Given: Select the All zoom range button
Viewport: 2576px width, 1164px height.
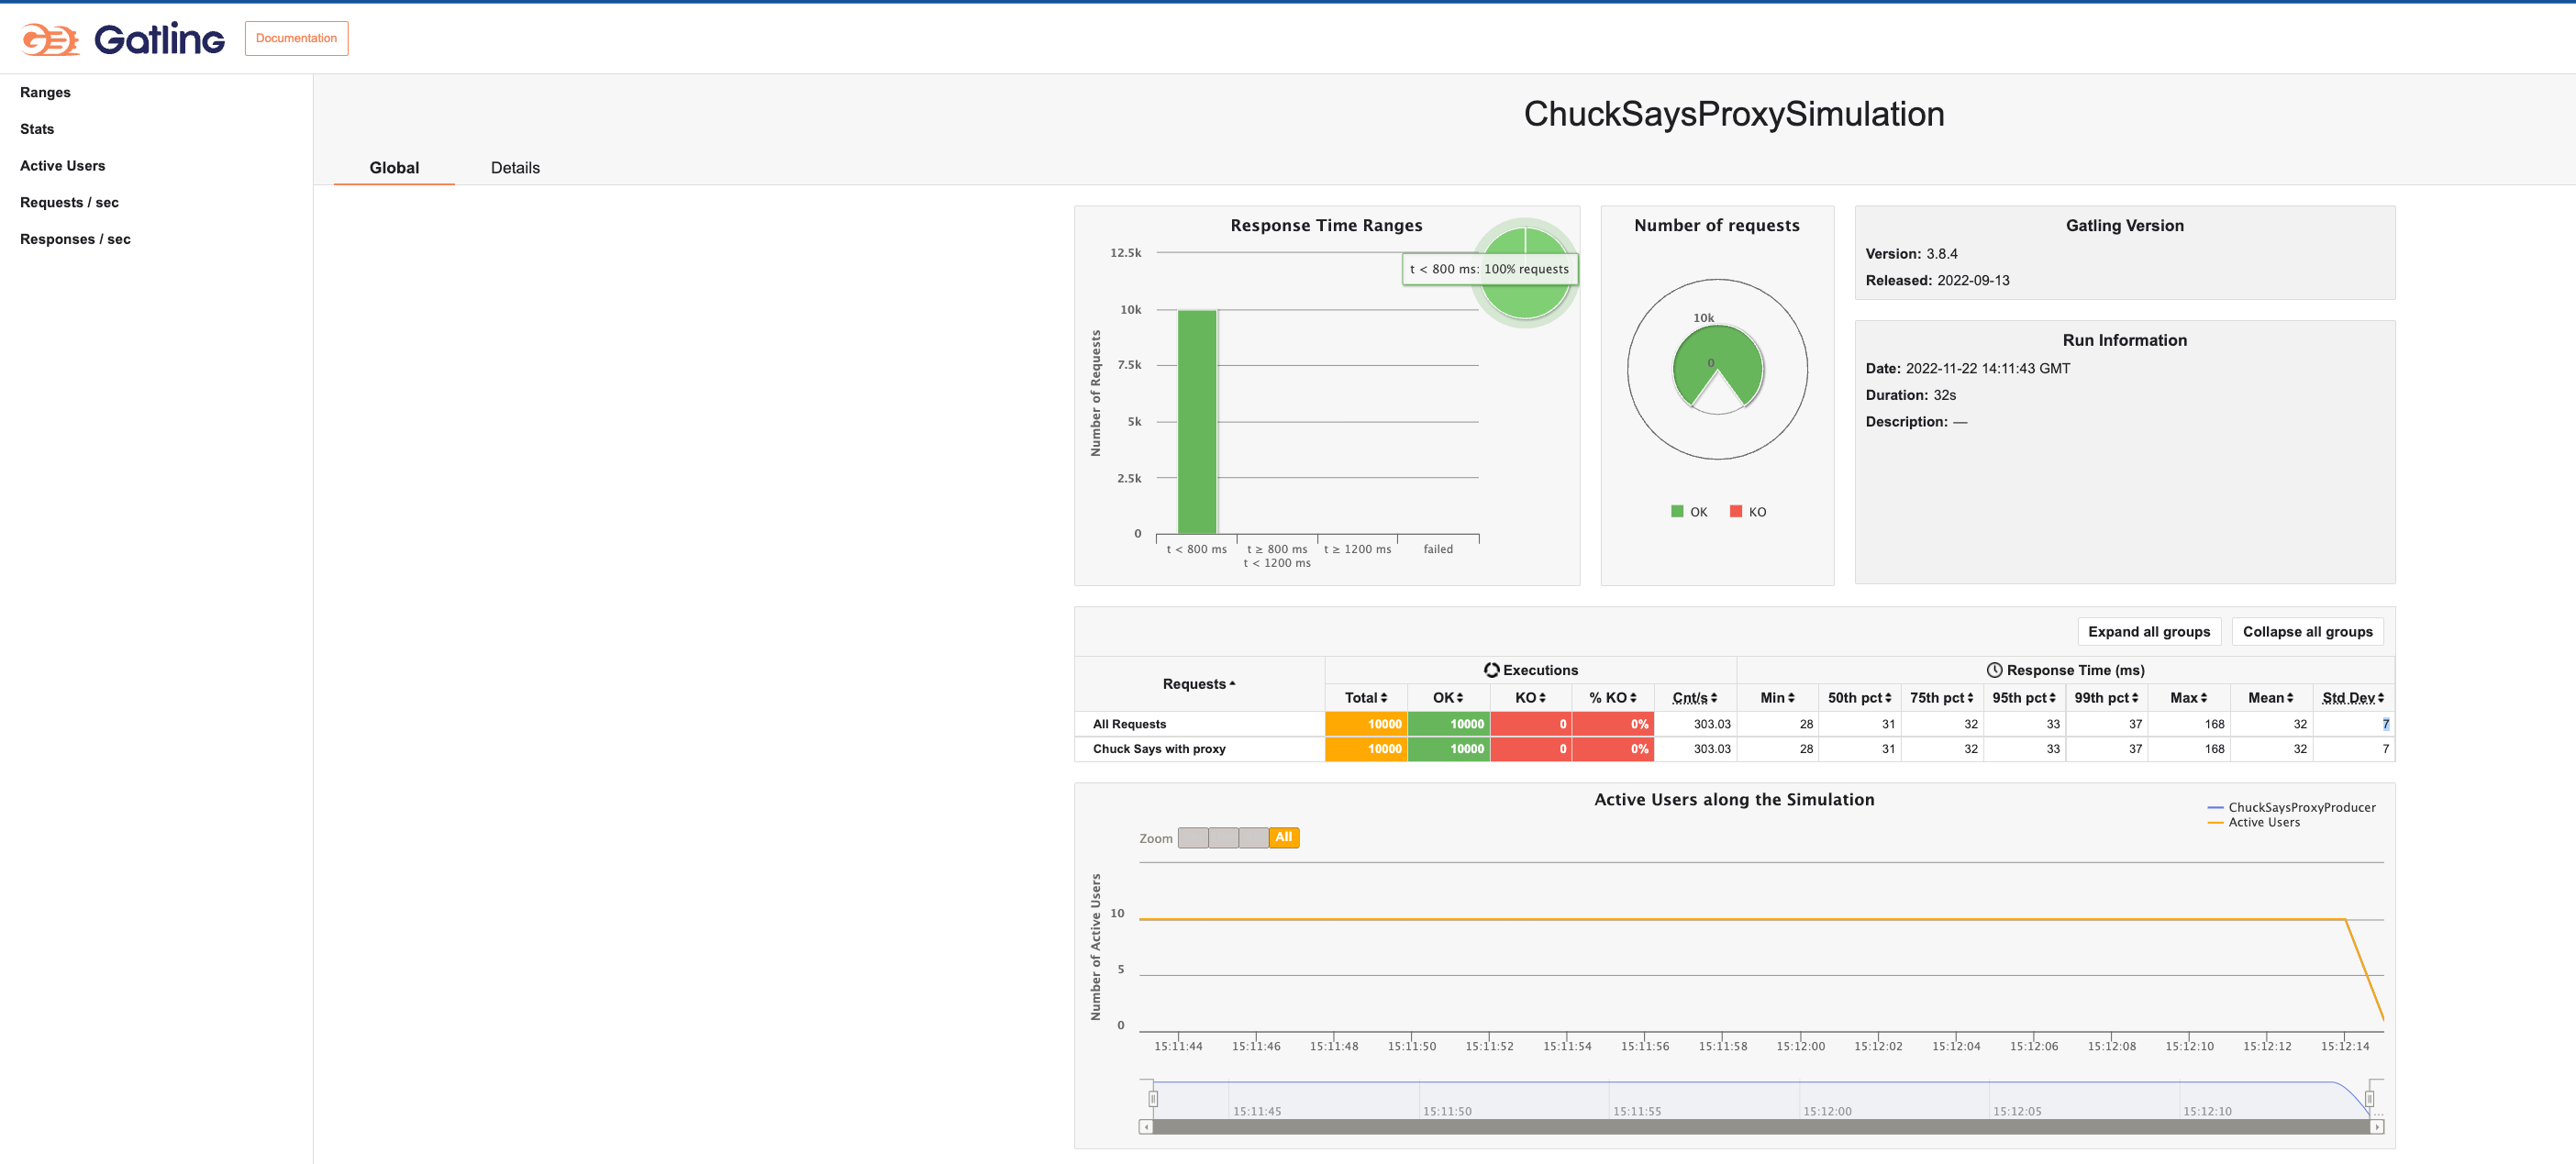Looking at the screenshot, I should 1283,837.
